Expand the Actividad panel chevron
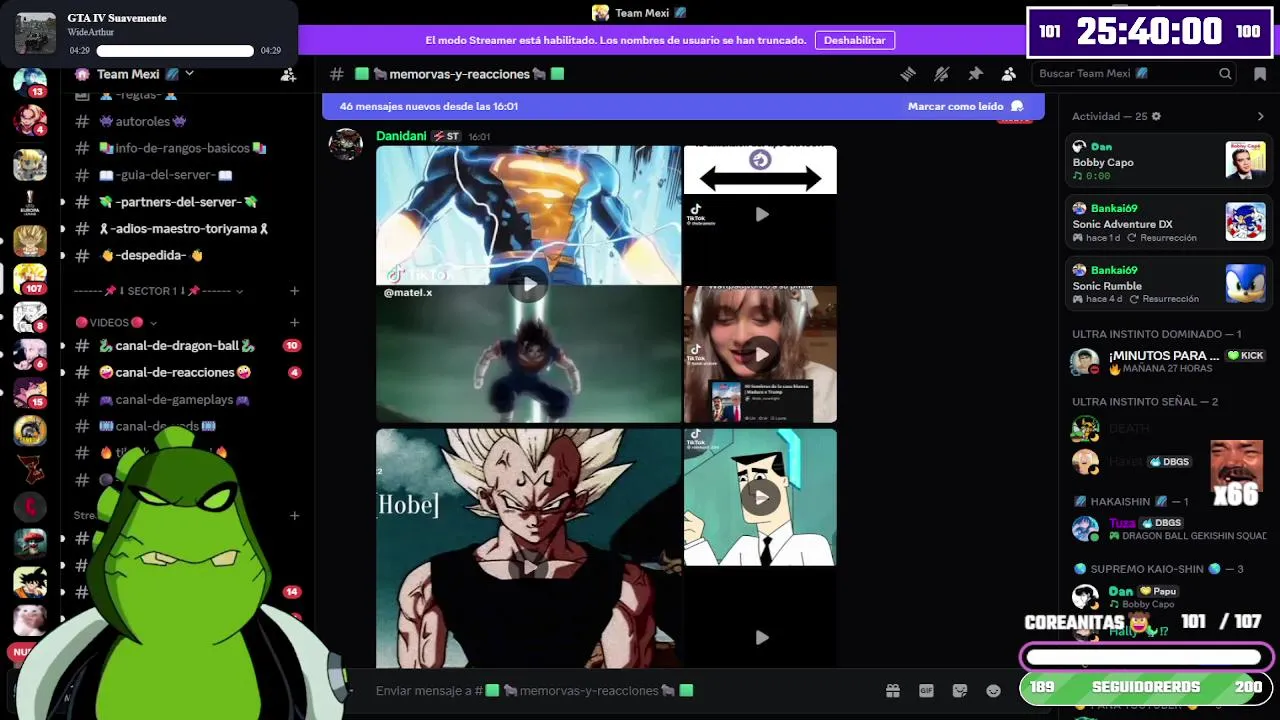The width and height of the screenshot is (1280, 720). coord(1260,116)
